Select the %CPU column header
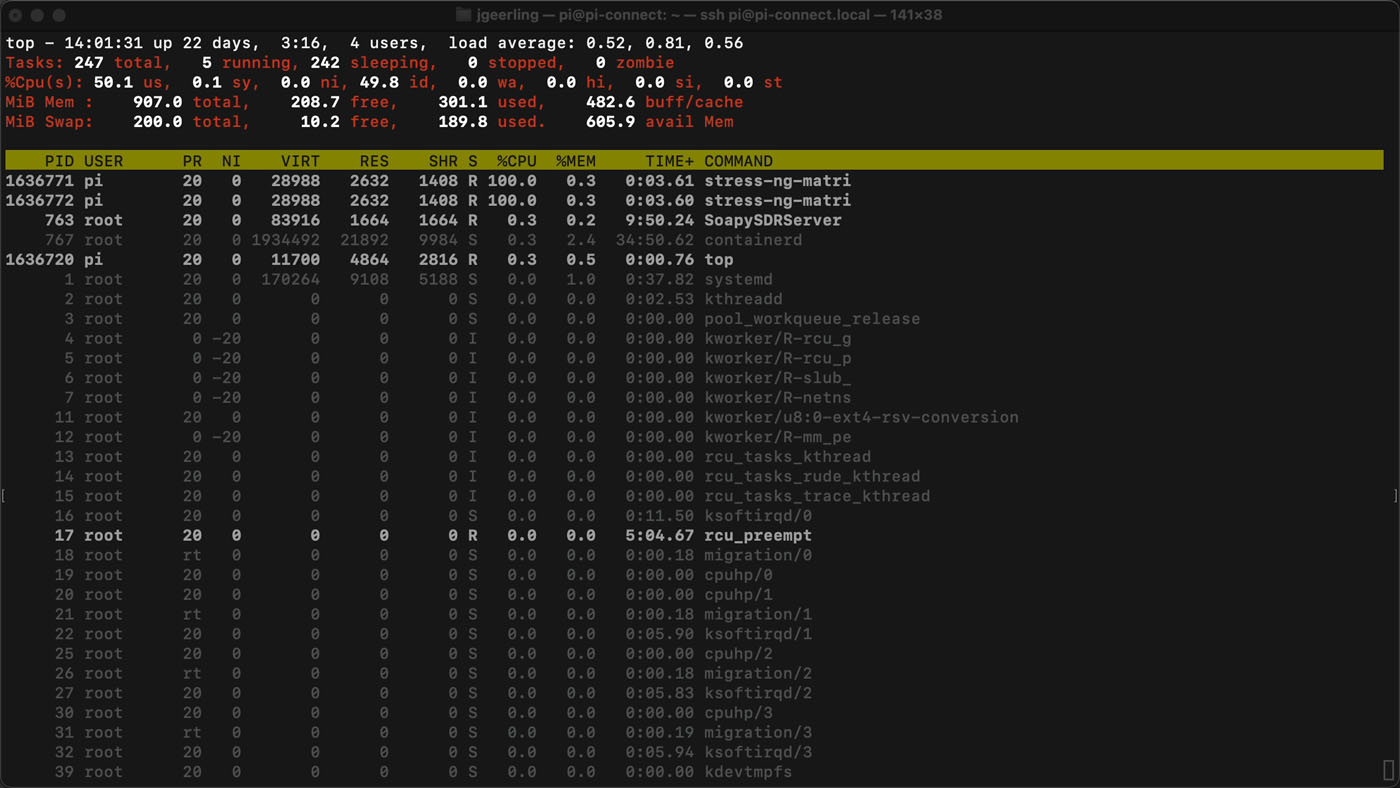 (518, 160)
